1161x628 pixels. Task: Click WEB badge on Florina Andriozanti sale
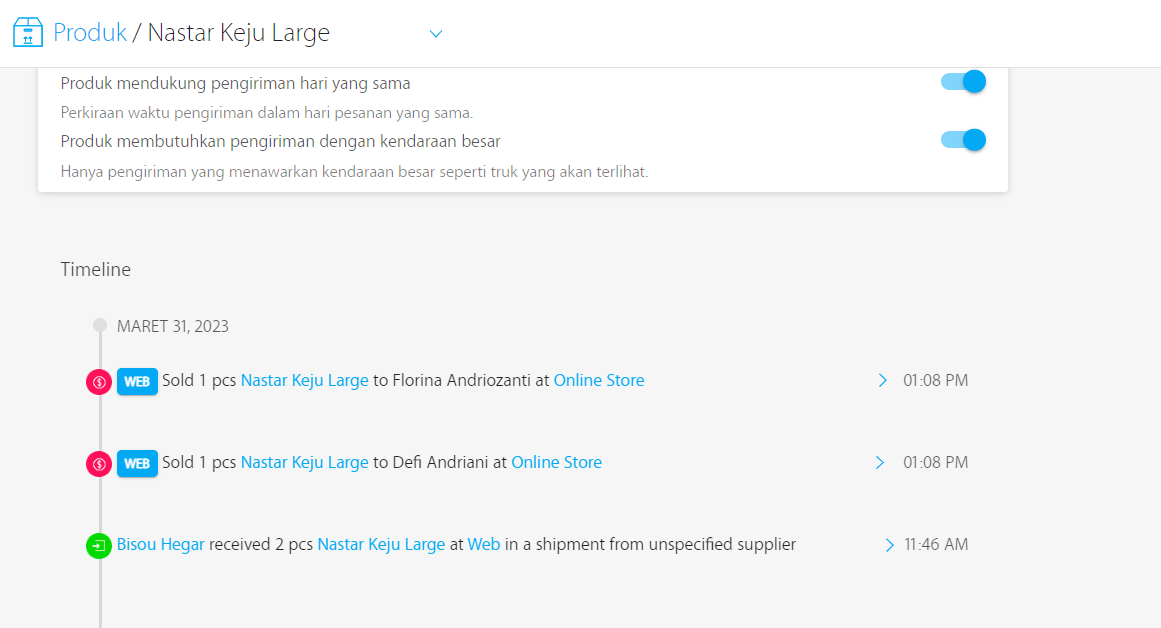click(137, 381)
